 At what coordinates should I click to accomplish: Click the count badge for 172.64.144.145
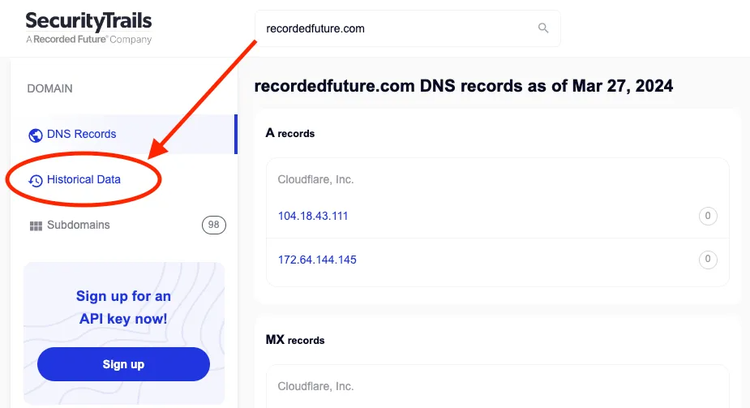click(x=708, y=260)
